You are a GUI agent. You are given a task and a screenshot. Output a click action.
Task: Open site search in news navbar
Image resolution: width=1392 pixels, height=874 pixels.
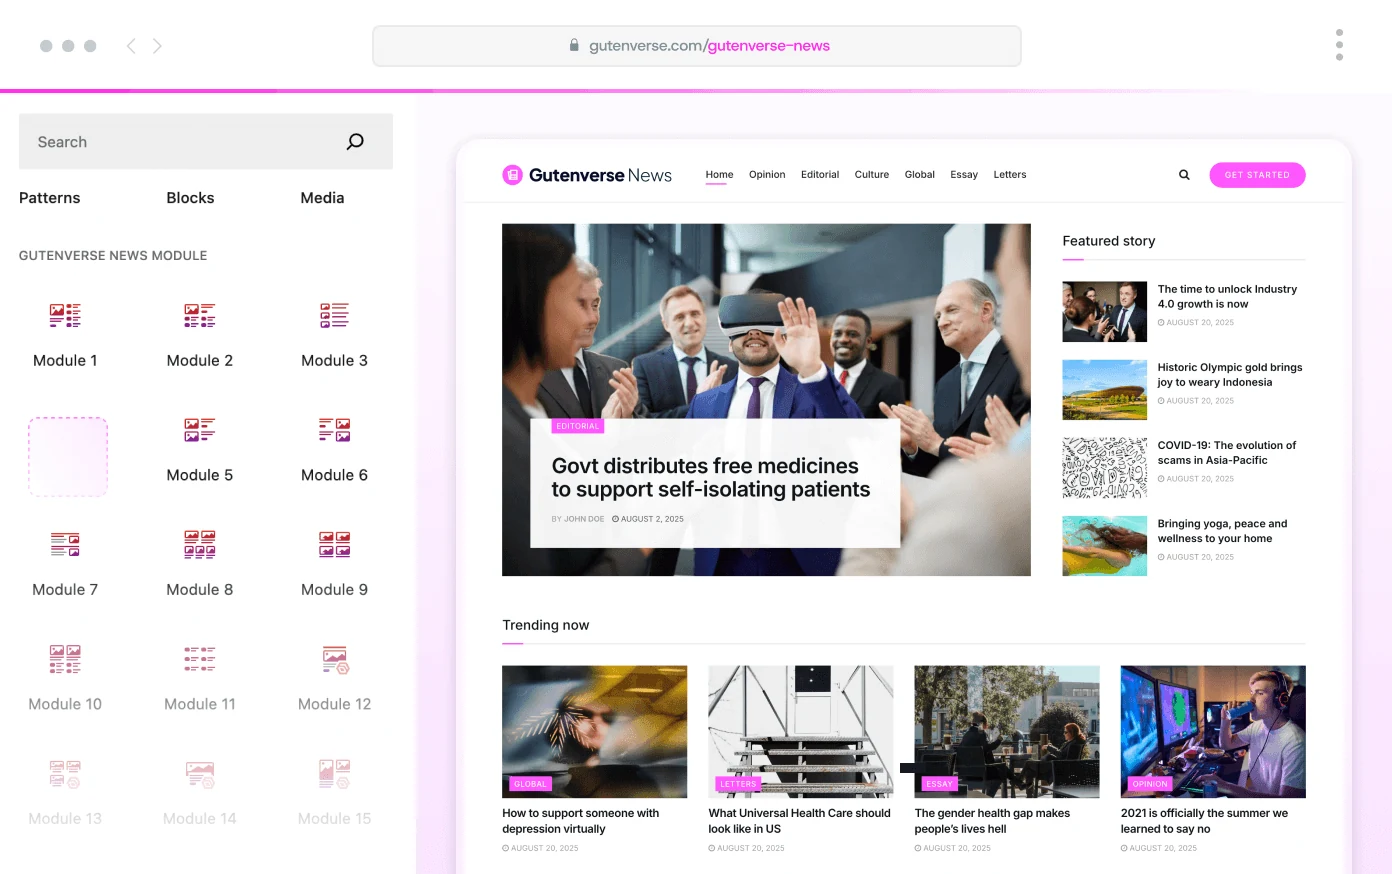1184,175
